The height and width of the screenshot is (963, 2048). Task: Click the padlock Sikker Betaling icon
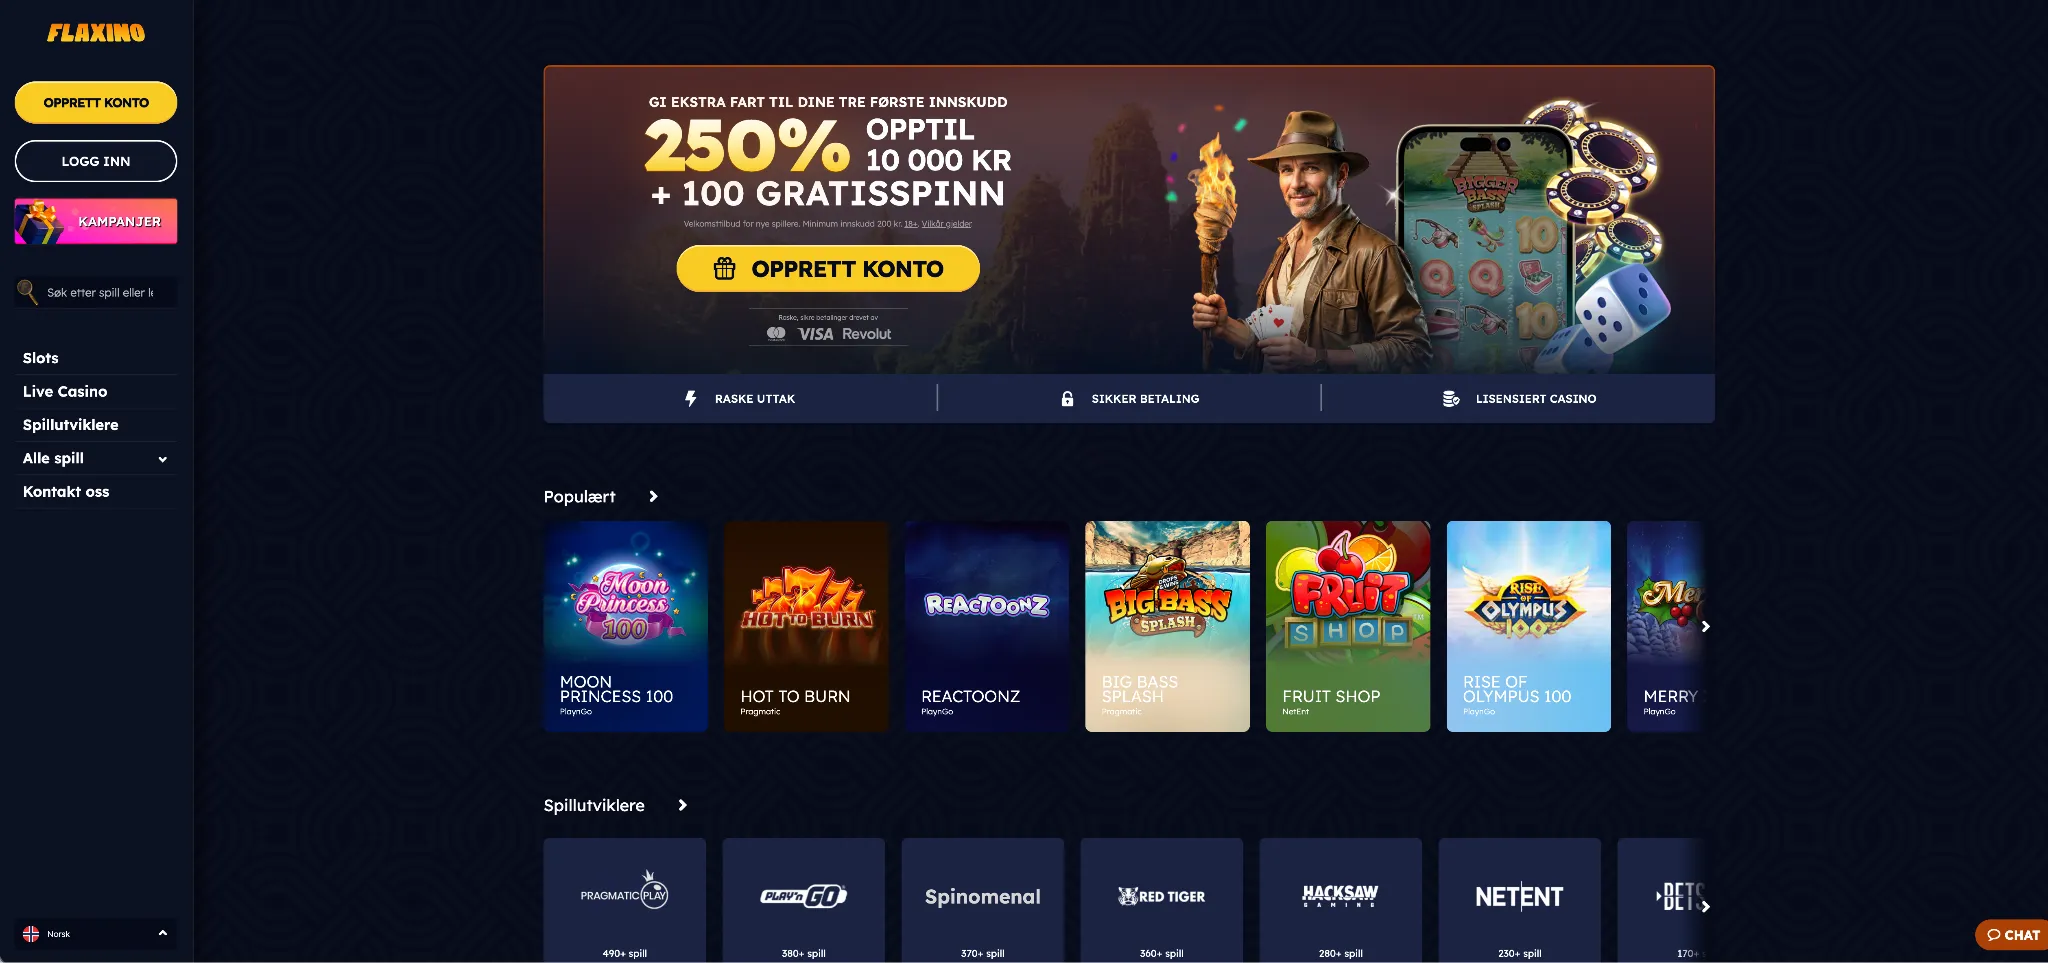(1067, 398)
